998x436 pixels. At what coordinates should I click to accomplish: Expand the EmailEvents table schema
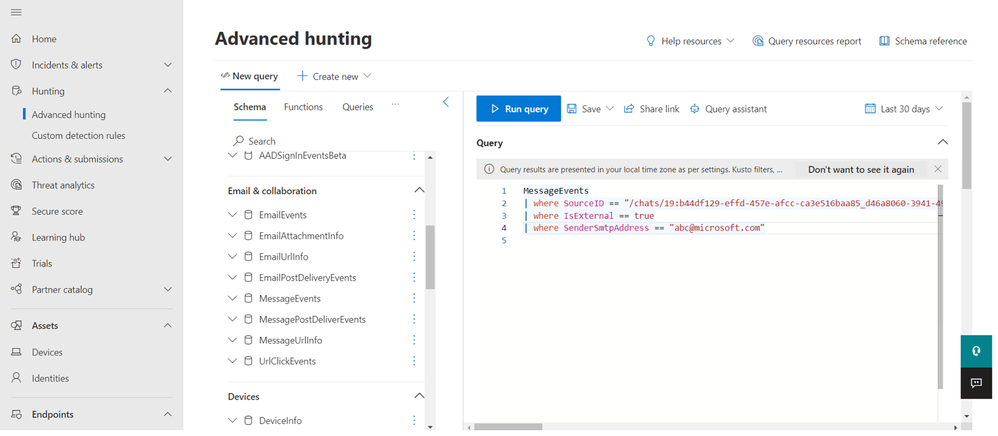coord(233,215)
